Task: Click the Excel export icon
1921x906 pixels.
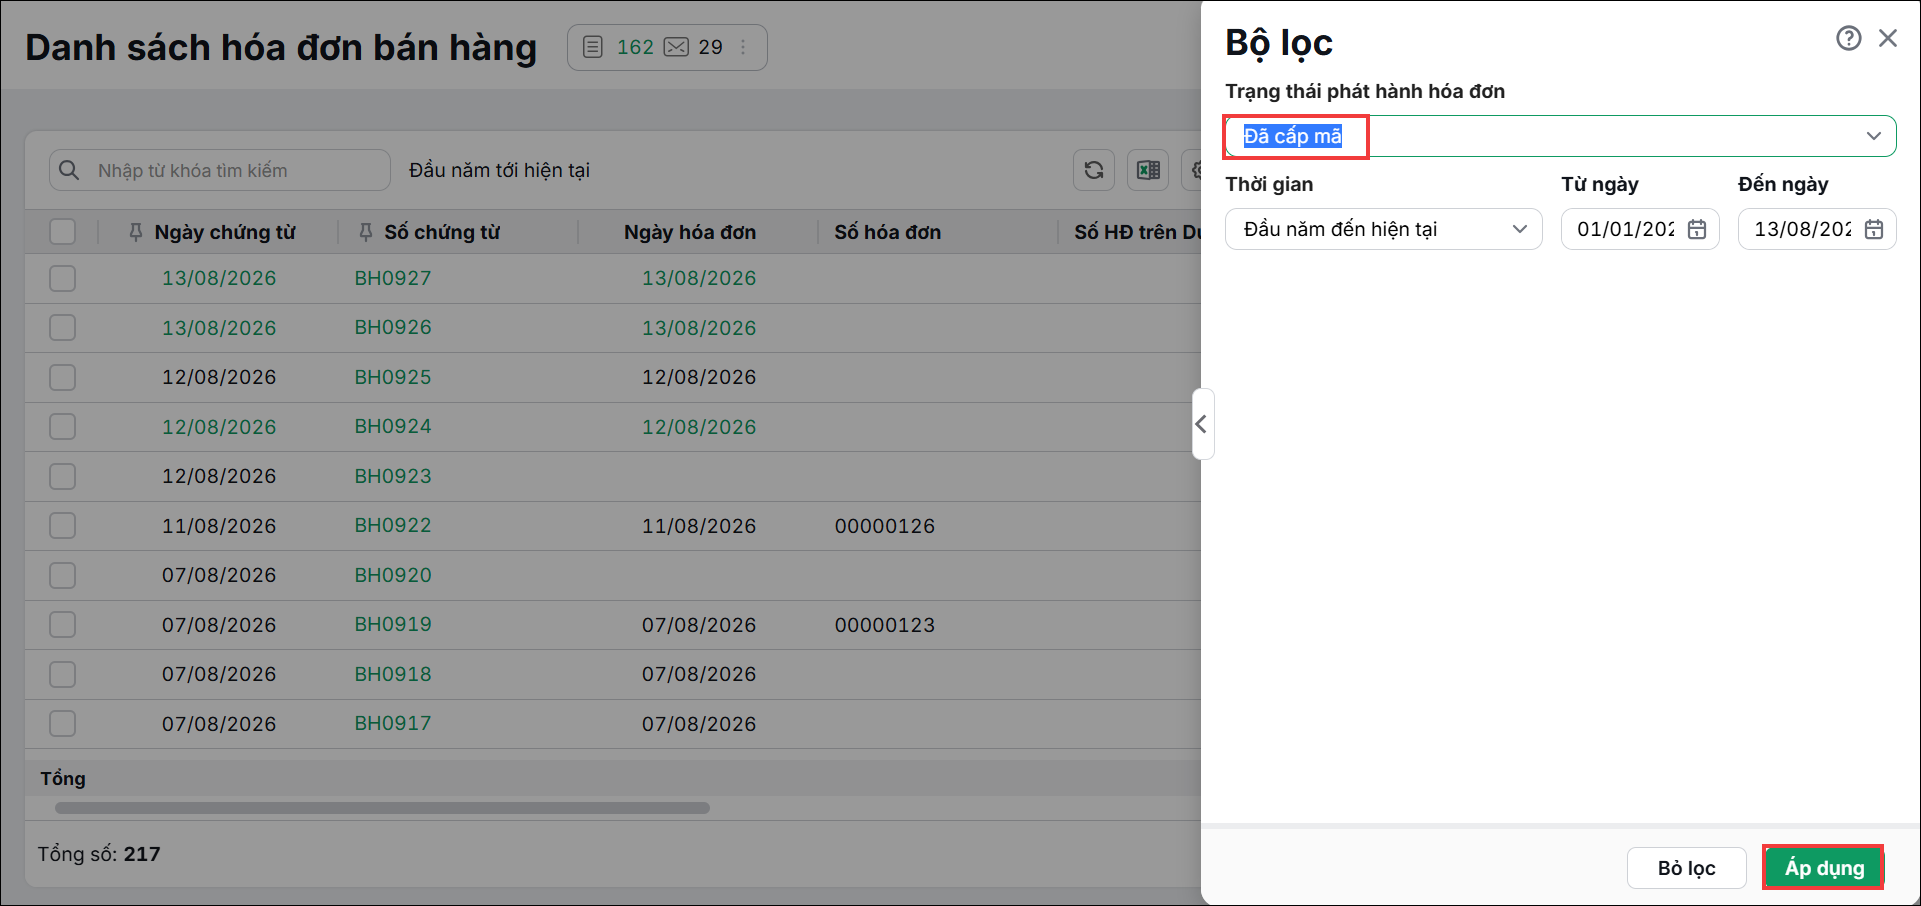Action: point(1148,170)
